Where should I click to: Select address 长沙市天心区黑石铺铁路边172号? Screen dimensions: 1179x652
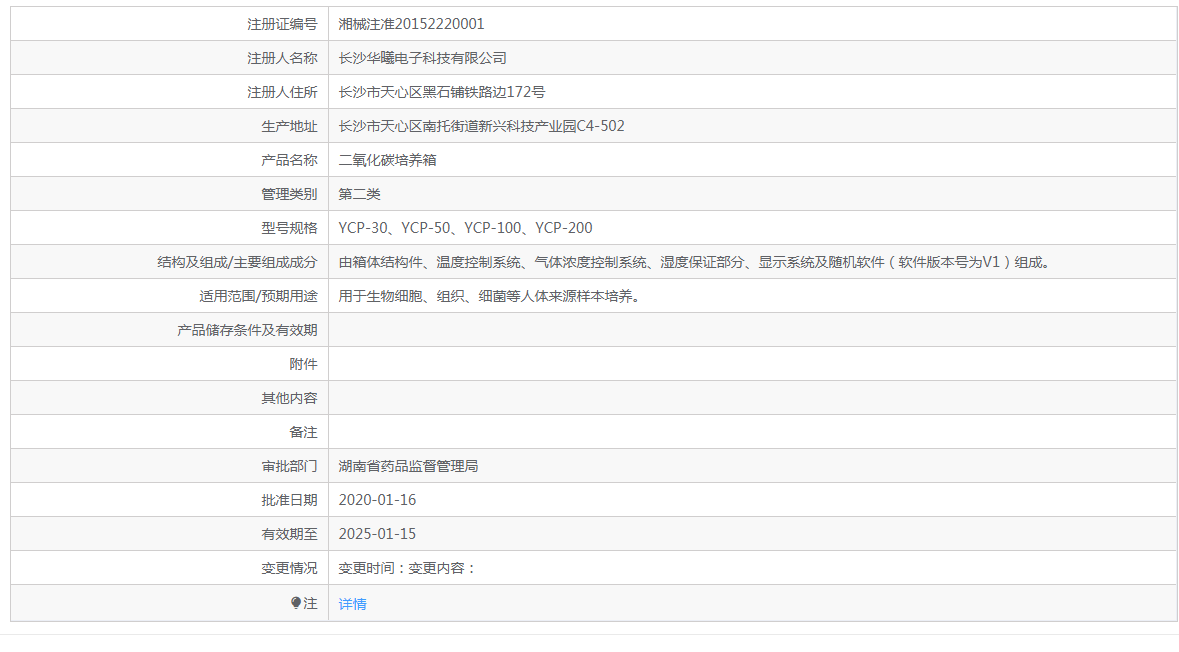pos(441,92)
